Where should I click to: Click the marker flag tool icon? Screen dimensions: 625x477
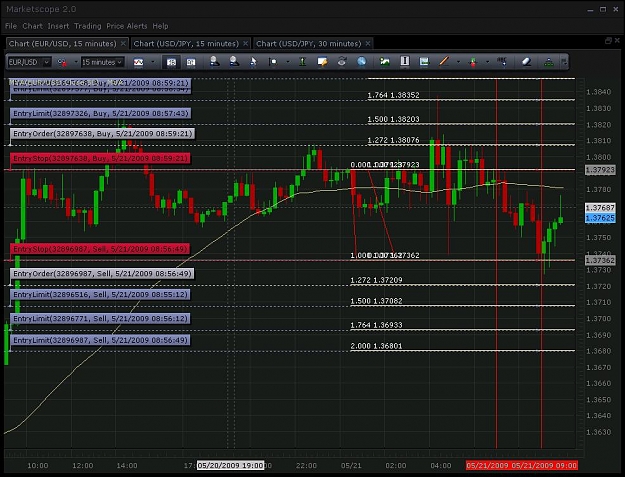click(273, 62)
